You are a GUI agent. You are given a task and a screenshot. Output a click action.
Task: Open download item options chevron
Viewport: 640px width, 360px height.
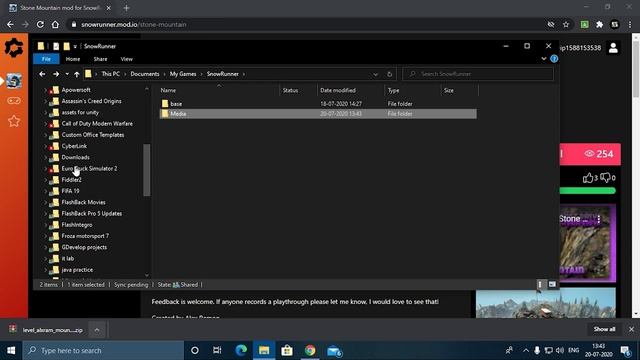tap(97, 330)
